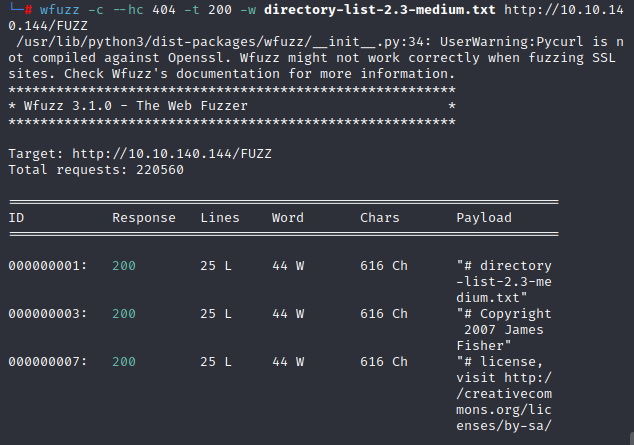The height and width of the screenshot is (445, 634).
Task: Click the '/creativecom' payload line
Action: pos(504,394)
